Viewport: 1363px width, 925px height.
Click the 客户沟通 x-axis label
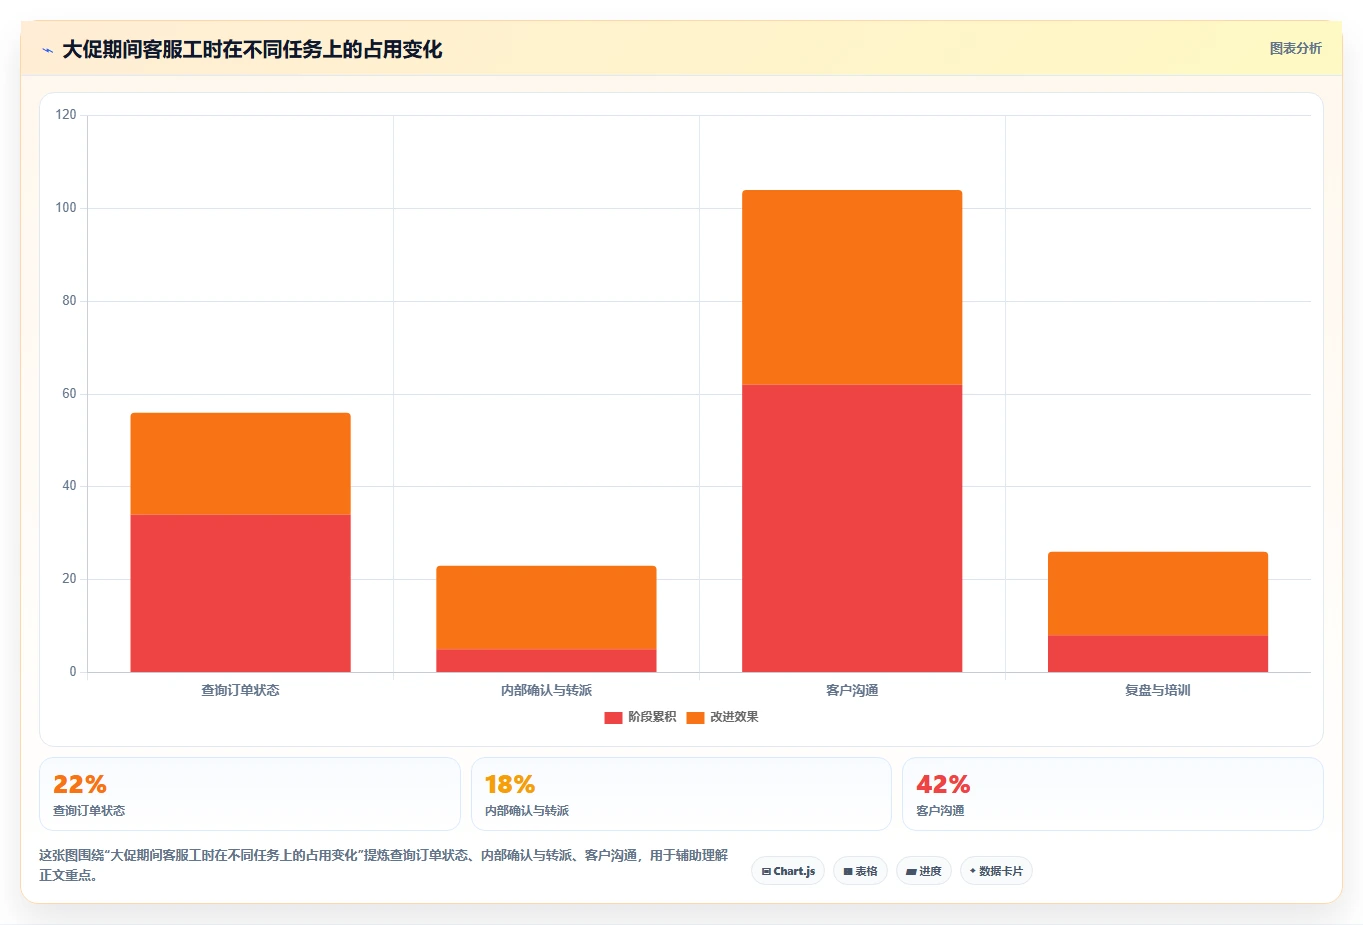click(x=852, y=690)
